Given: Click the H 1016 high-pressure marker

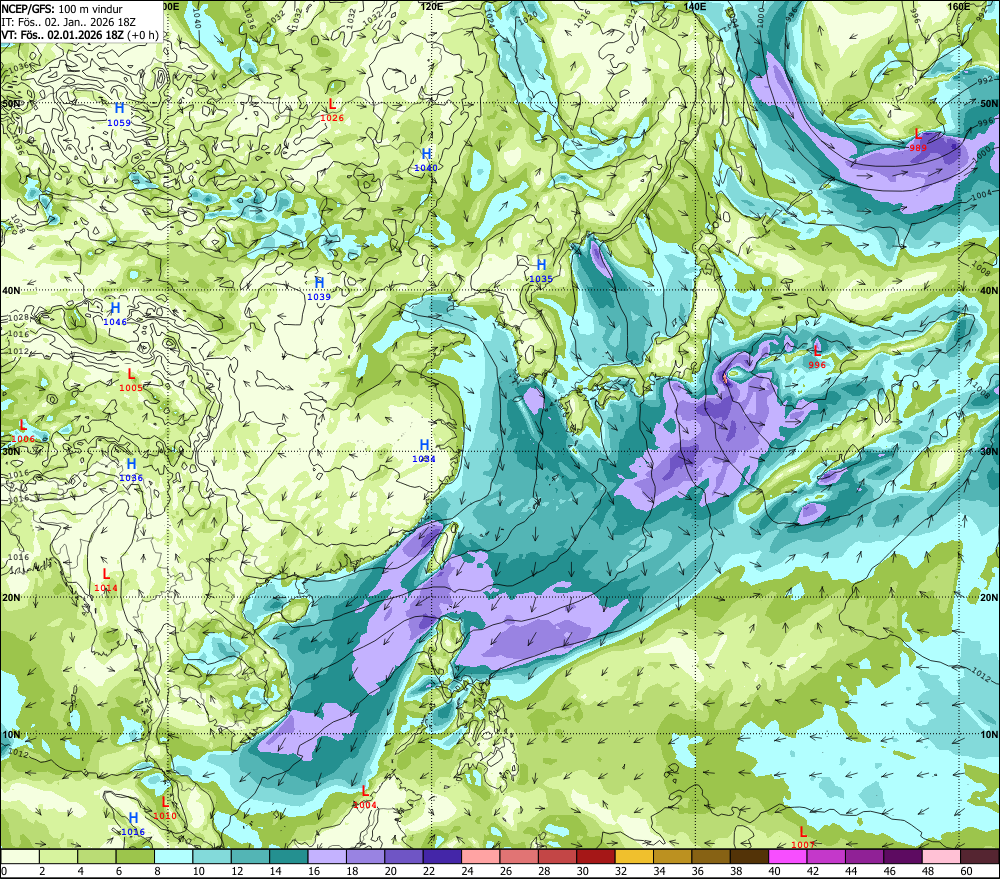Looking at the screenshot, I should [x=133, y=824].
